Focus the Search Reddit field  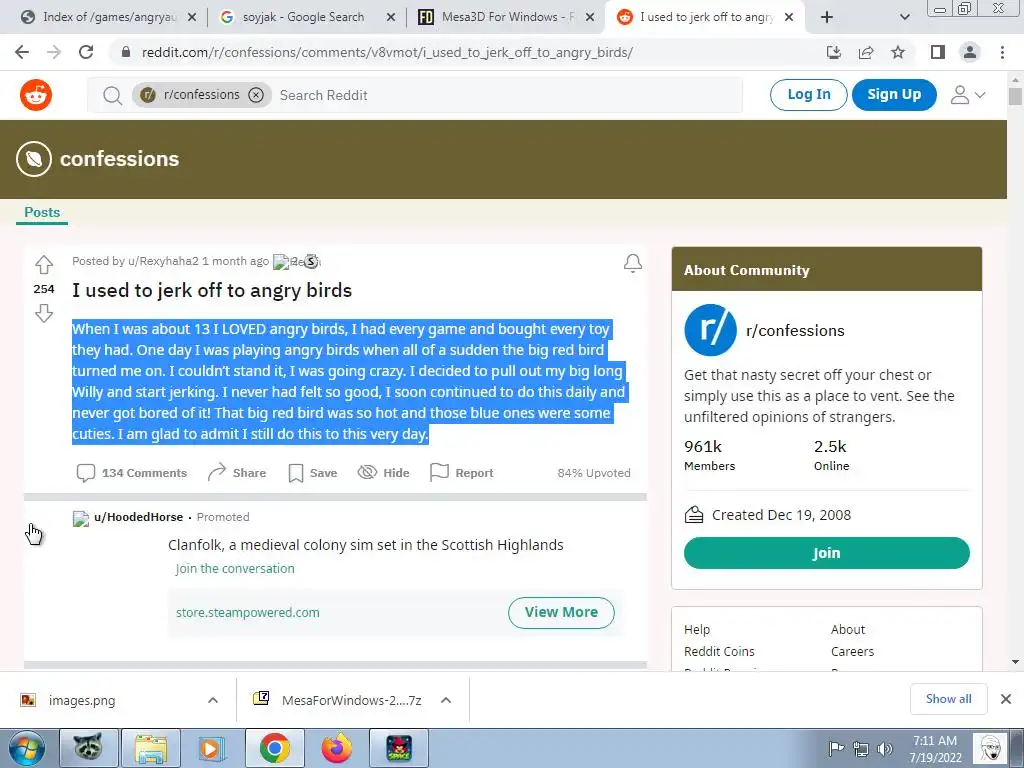click(506, 95)
